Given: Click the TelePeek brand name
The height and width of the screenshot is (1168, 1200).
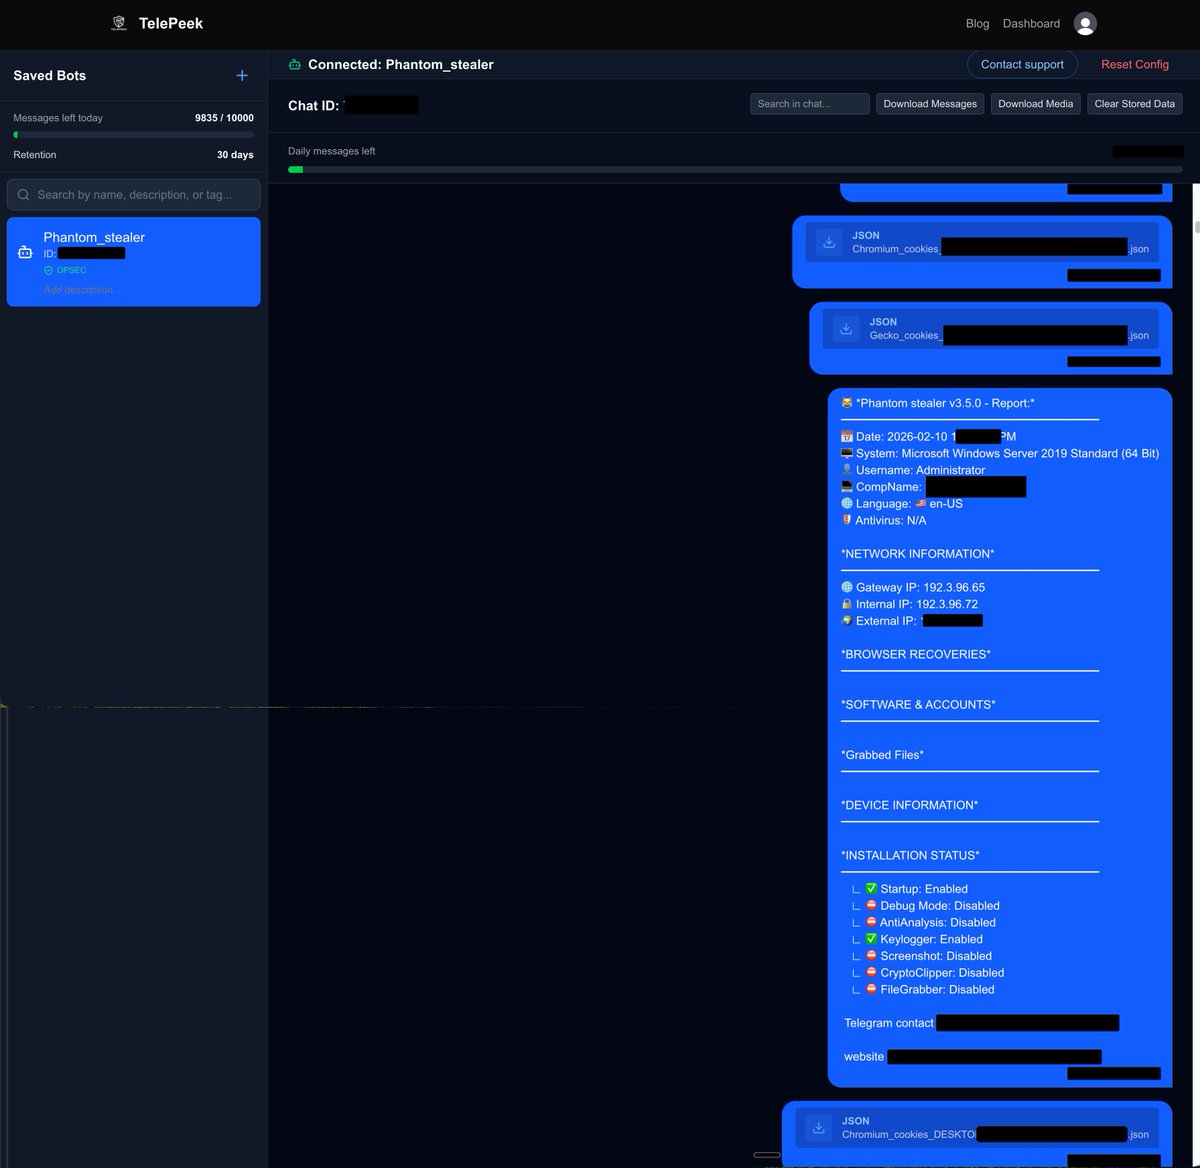Looking at the screenshot, I should (x=171, y=23).
